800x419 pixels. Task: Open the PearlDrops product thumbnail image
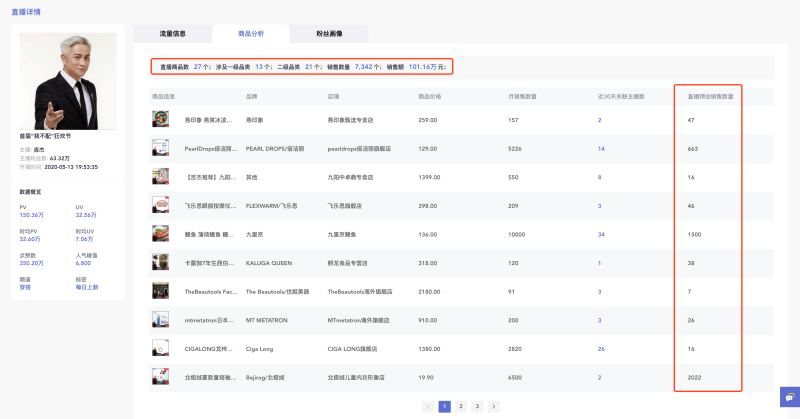[x=160, y=148]
